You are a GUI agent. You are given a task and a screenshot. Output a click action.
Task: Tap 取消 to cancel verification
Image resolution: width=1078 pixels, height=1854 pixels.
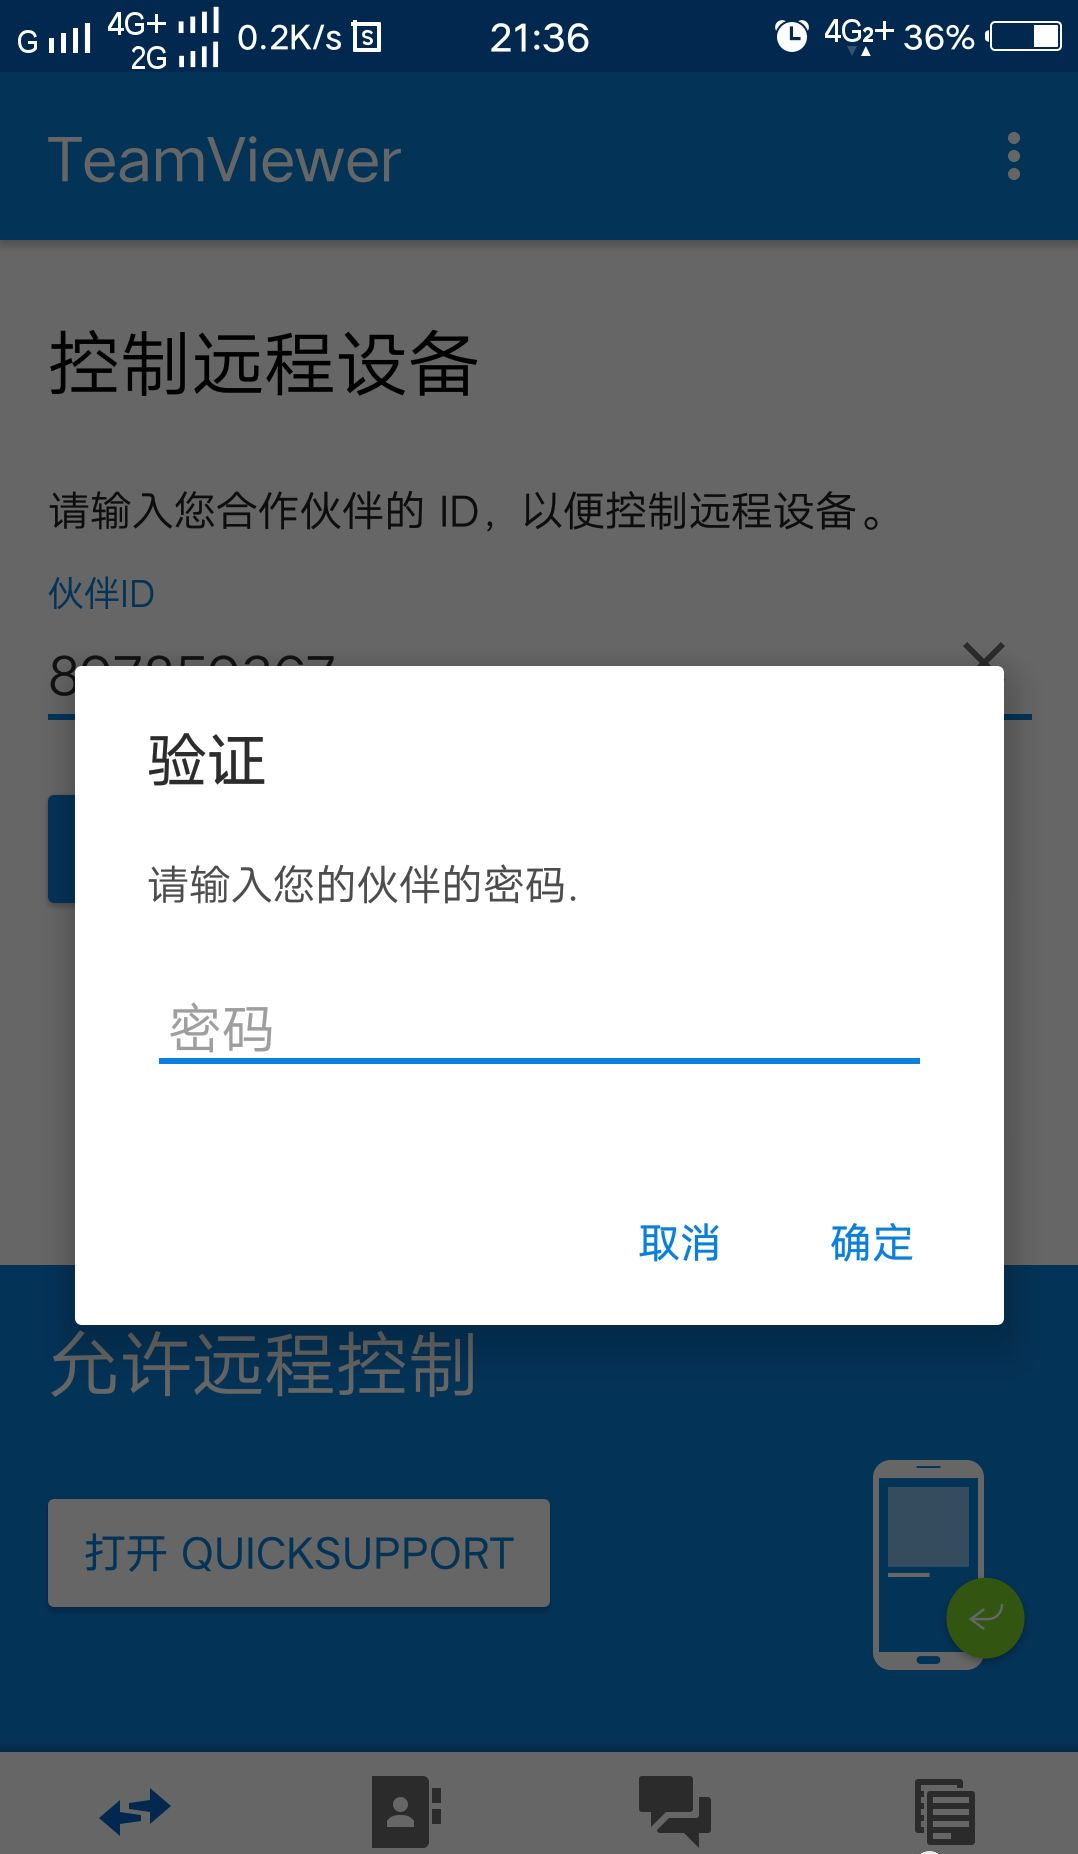pos(679,1243)
